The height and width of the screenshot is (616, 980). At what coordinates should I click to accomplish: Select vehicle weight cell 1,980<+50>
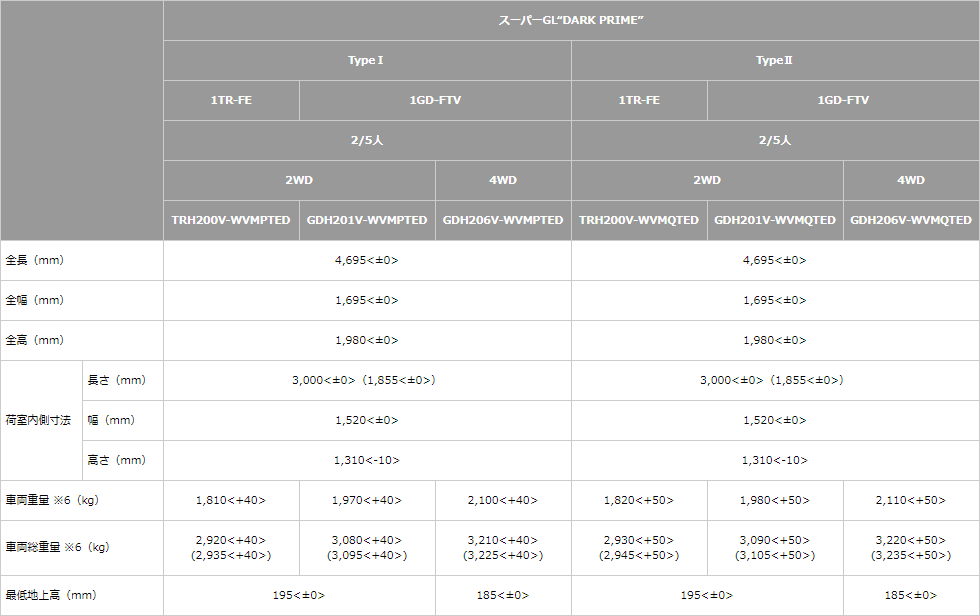click(775, 500)
